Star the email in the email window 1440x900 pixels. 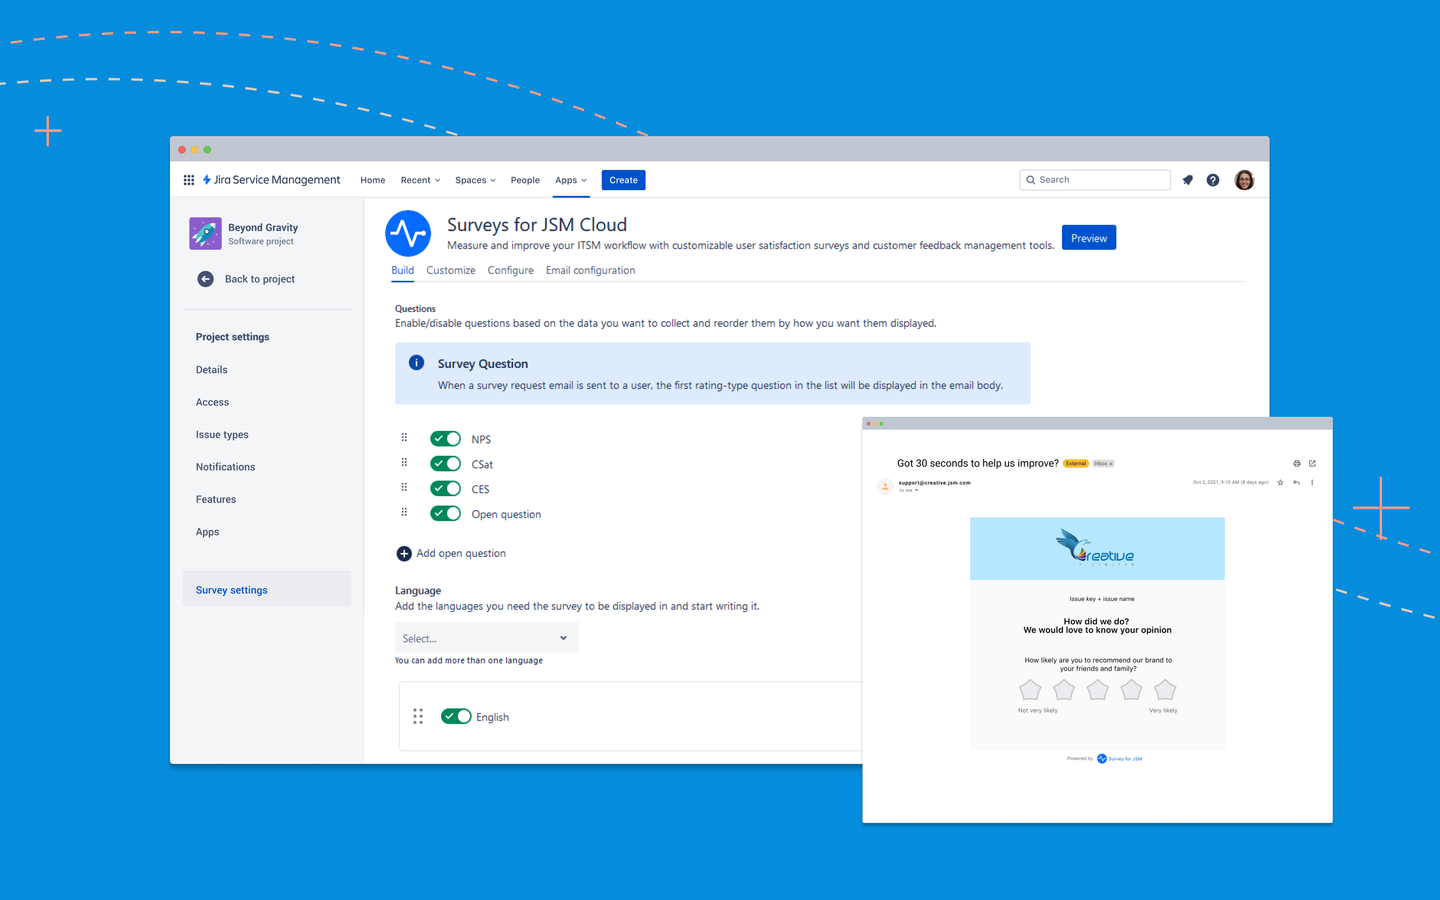coord(1280,483)
